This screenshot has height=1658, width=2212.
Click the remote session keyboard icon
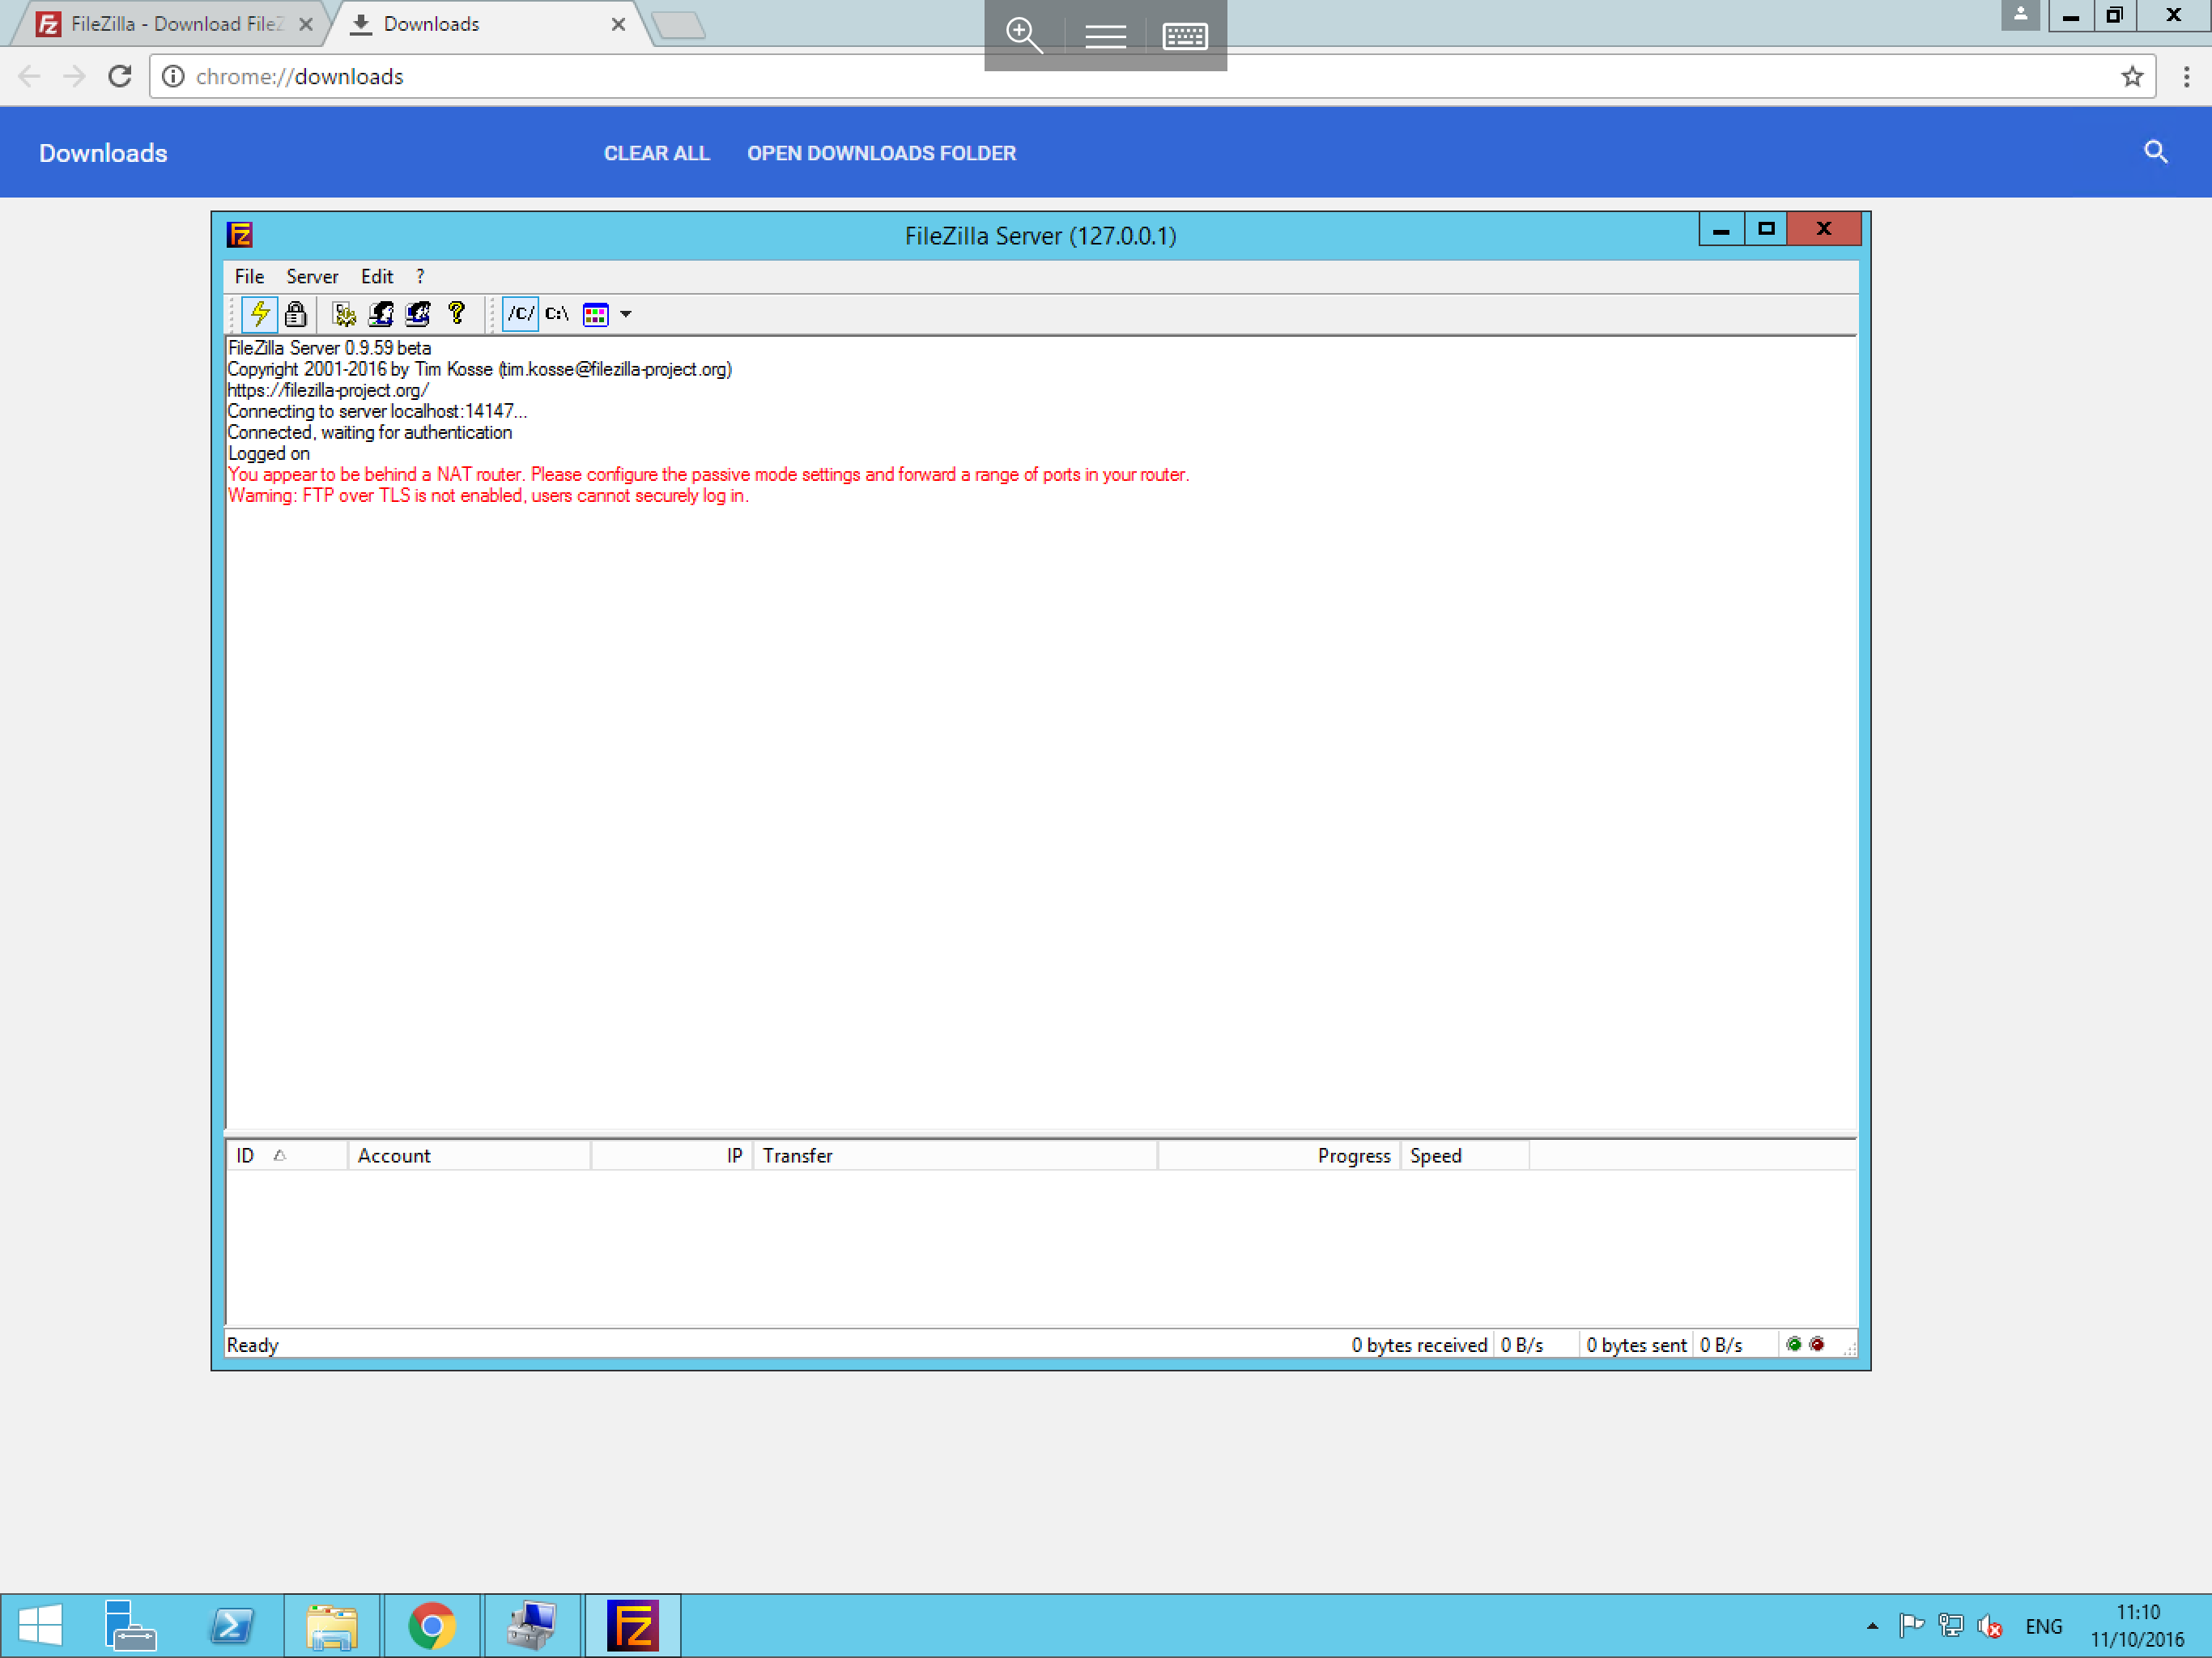(x=1185, y=37)
